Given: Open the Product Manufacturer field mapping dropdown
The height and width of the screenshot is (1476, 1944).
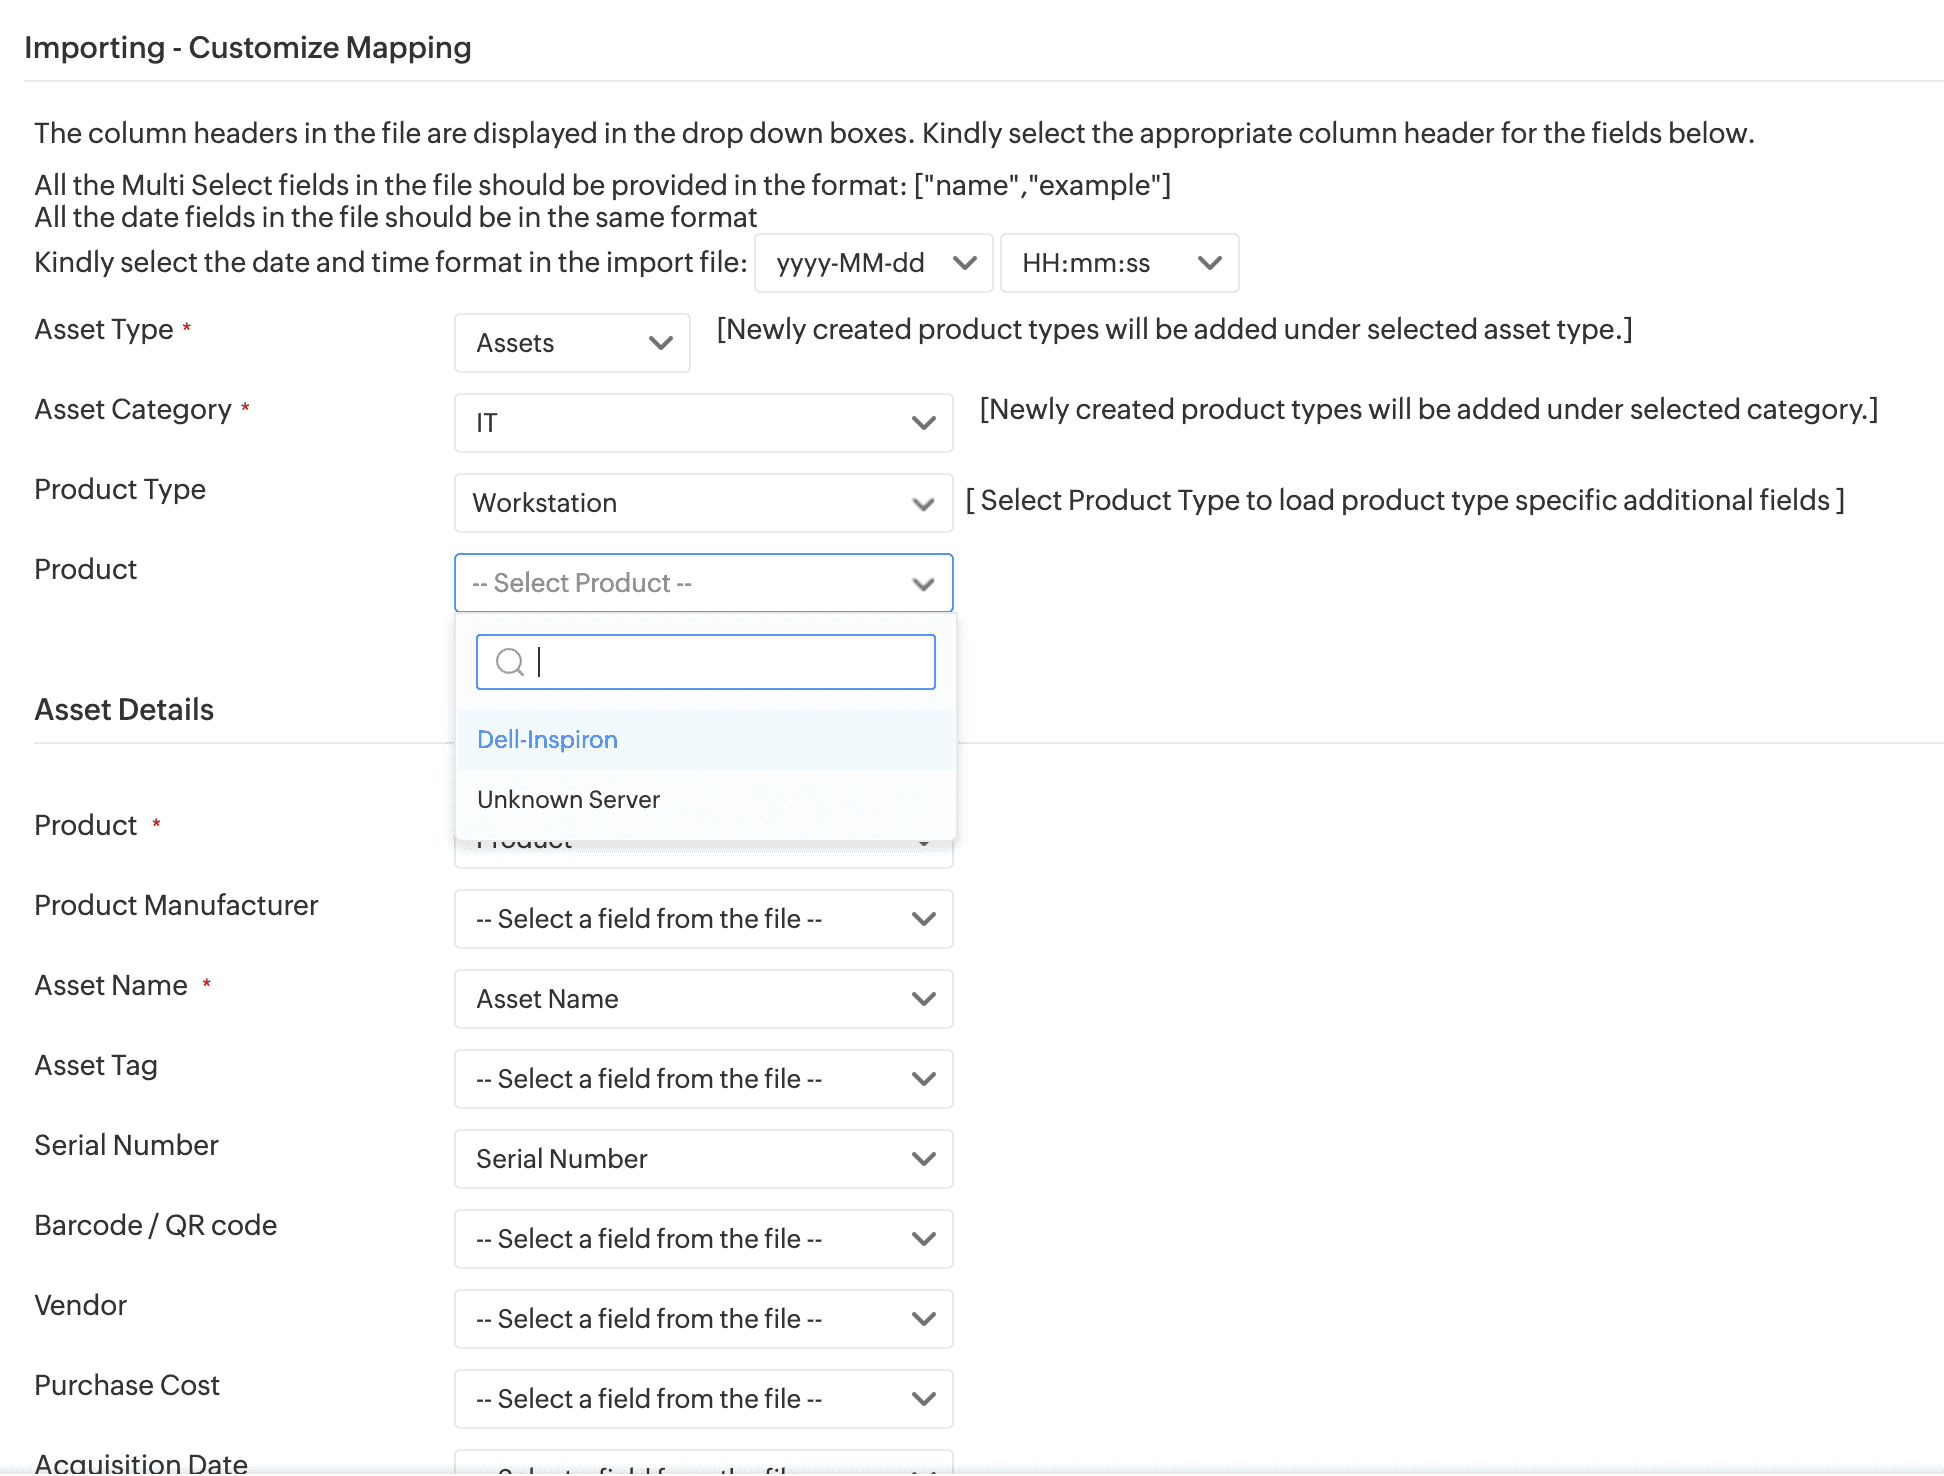Looking at the screenshot, I should (x=702, y=919).
